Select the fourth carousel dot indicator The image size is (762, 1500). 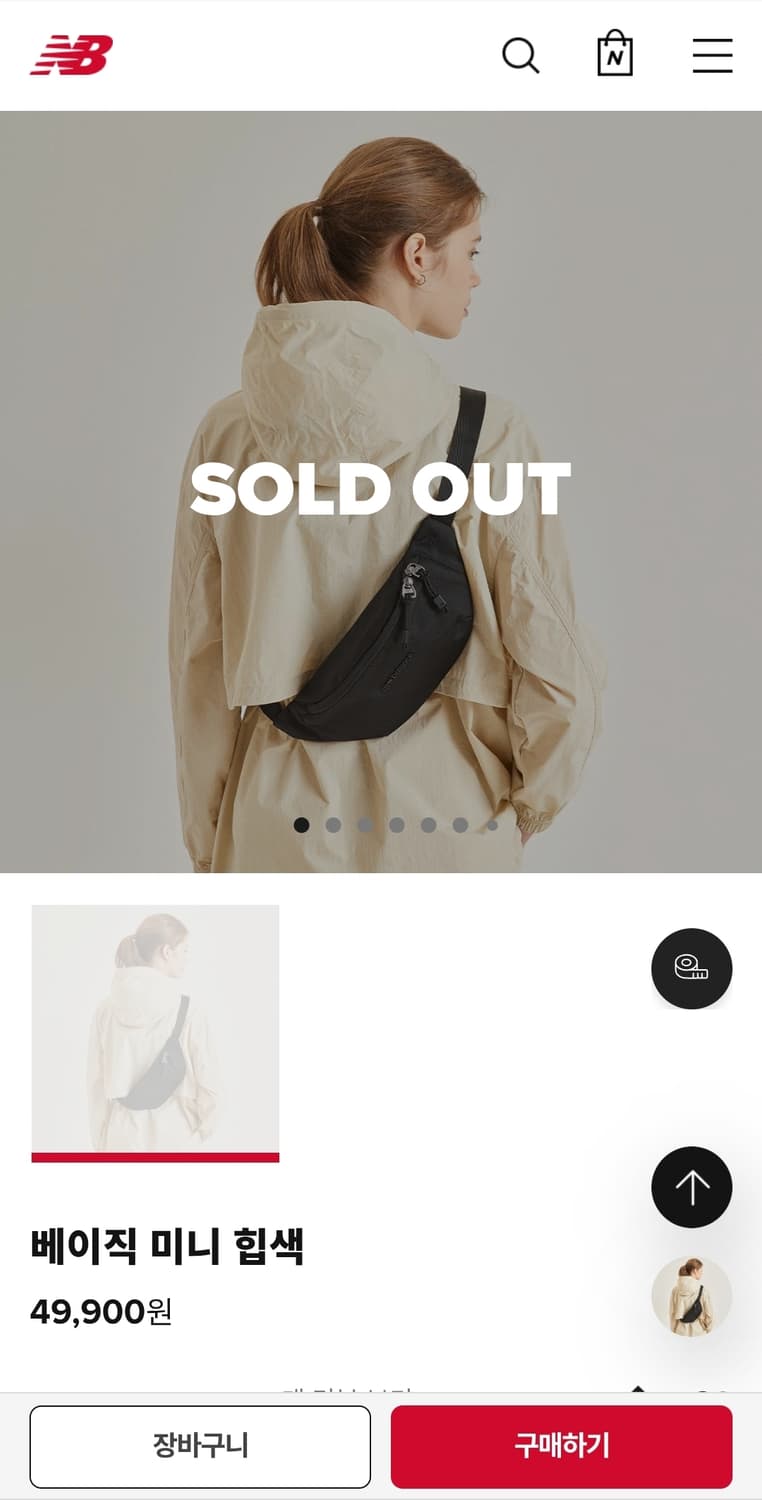pos(397,825)
